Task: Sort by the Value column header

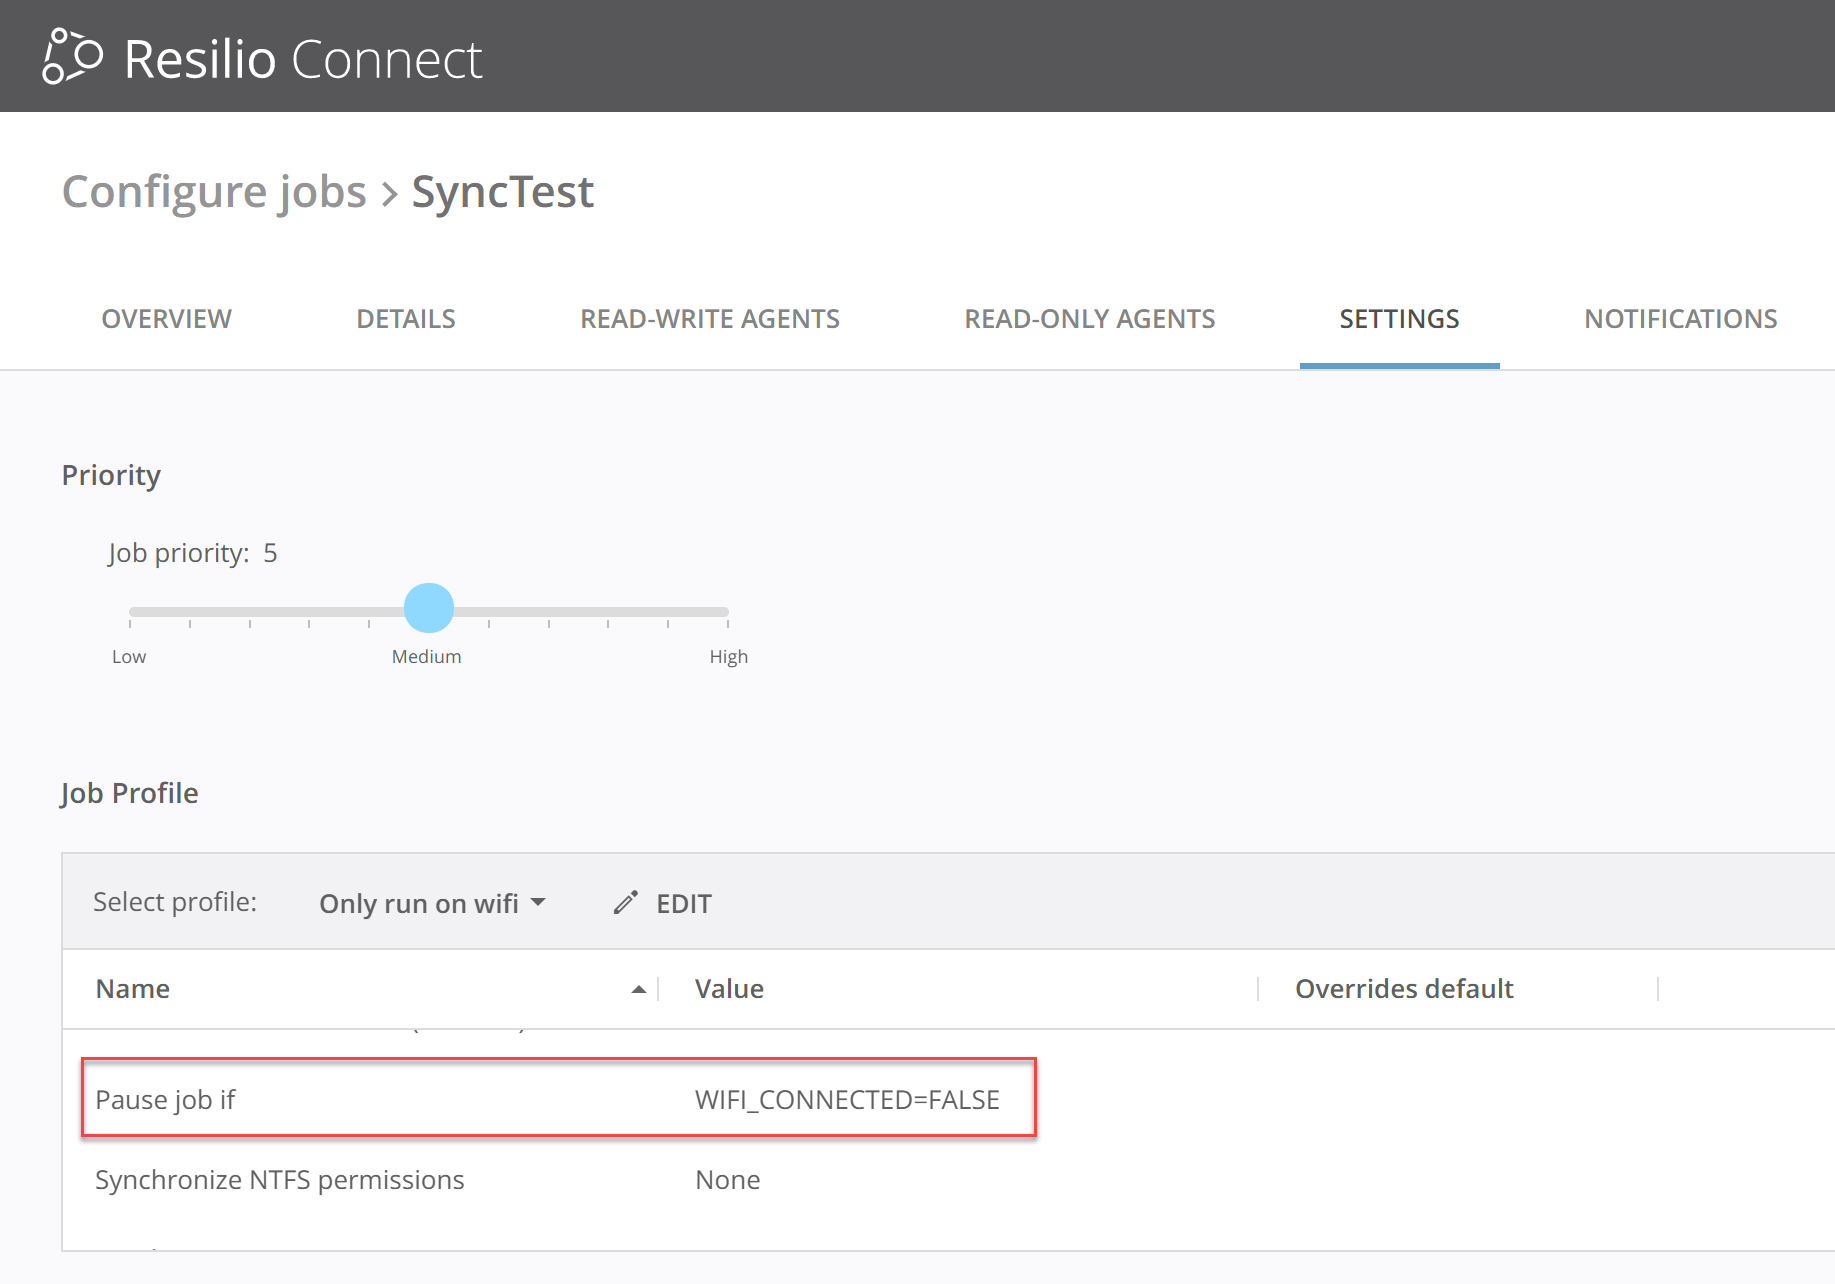Action: [x=729, y=989]
